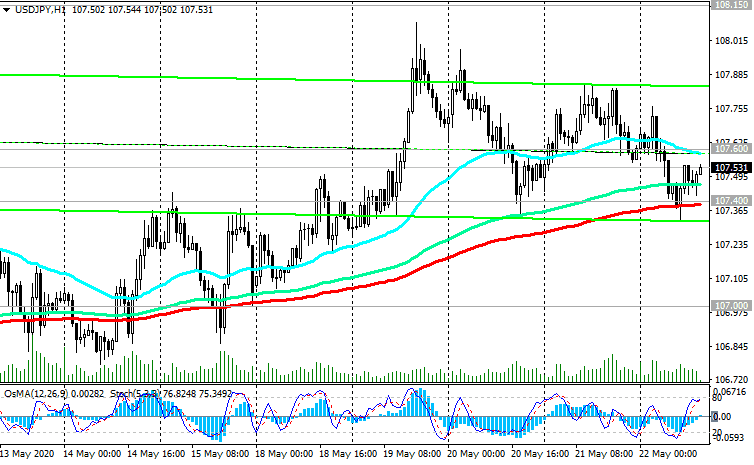This screenshot has width=754, height=465.
Task: Click the 13 May 2020 date label
Action: coord(27,453)
